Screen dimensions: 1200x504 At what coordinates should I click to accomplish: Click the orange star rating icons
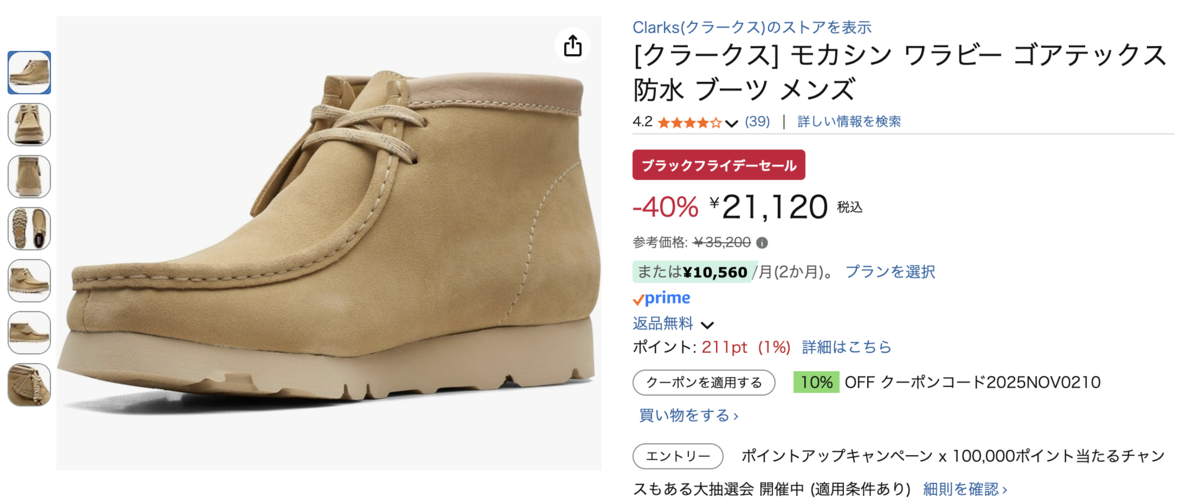(x=689, y=122)
